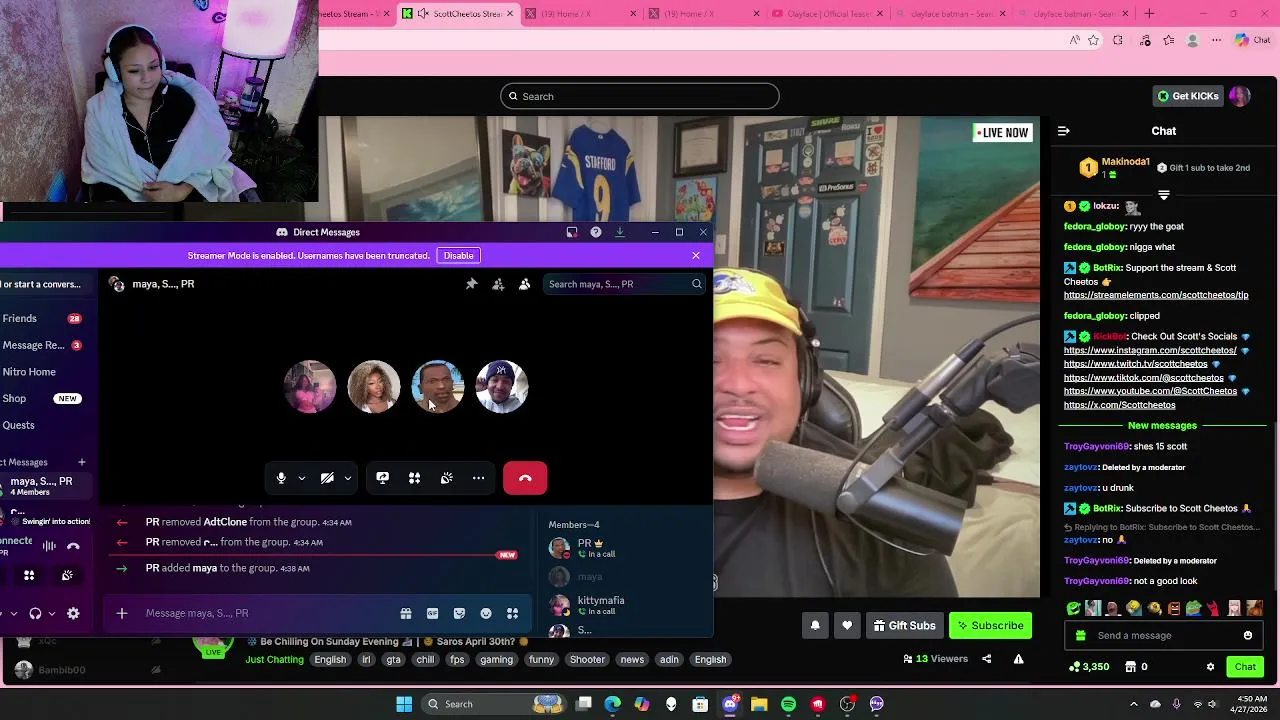
Task: Open activities icon in Discord call controls
Action: [x=414, y=478]
